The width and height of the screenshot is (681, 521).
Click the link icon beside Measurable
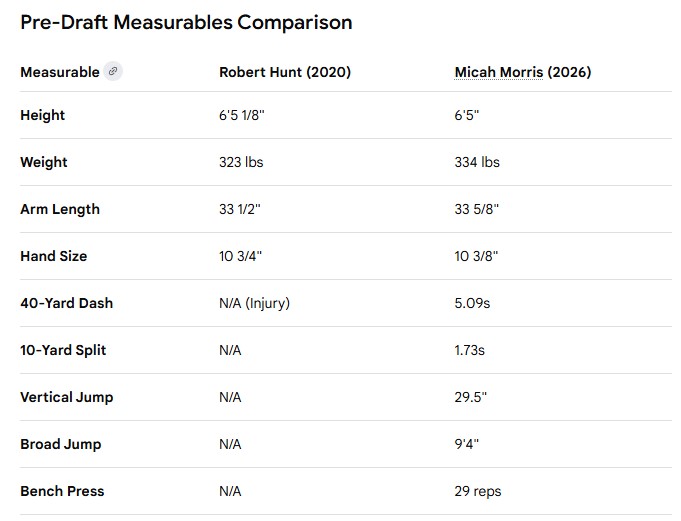pyautogui.click(x=114, y=72)
